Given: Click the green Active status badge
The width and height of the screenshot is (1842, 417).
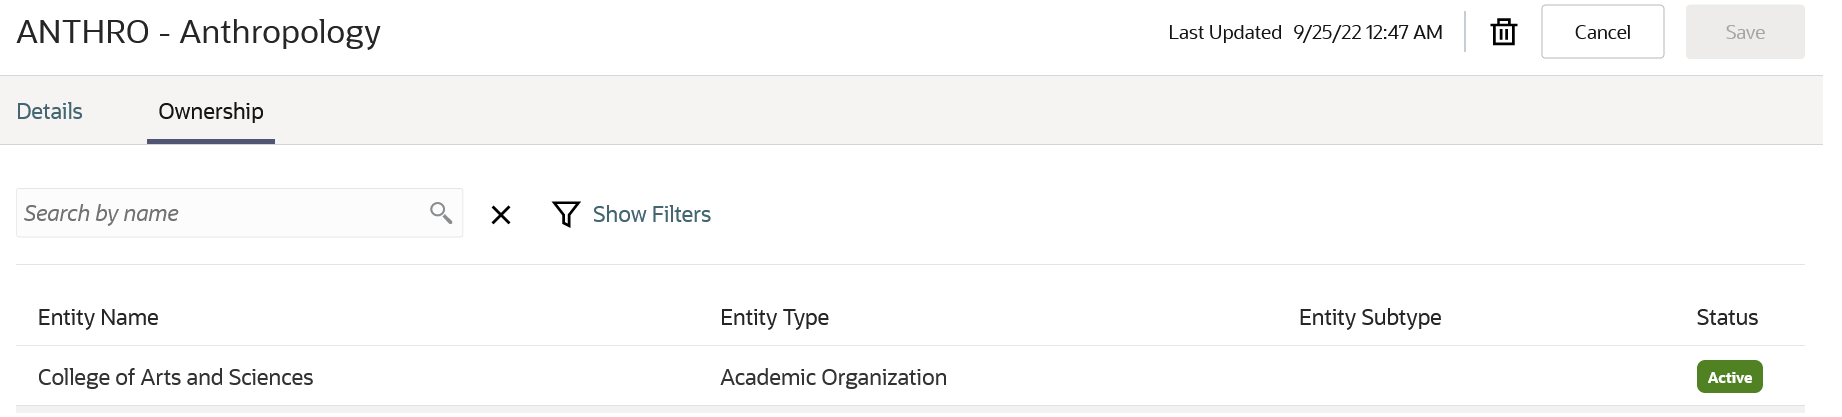Looking at the screenshot, I should click(x=1729, y=377).
